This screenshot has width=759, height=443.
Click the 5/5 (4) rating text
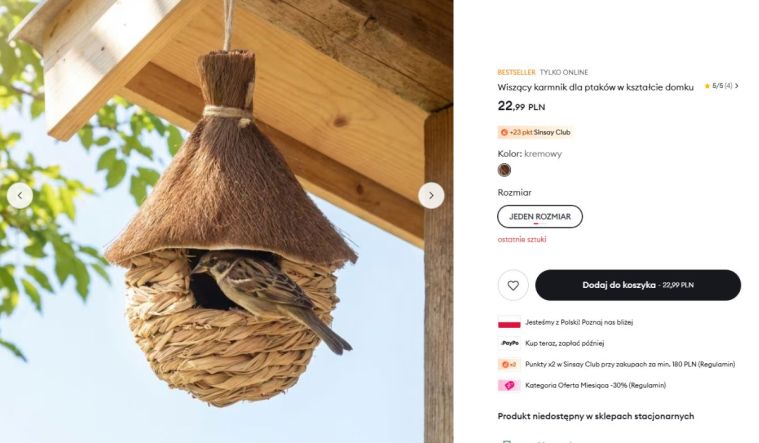click(722, 86)
